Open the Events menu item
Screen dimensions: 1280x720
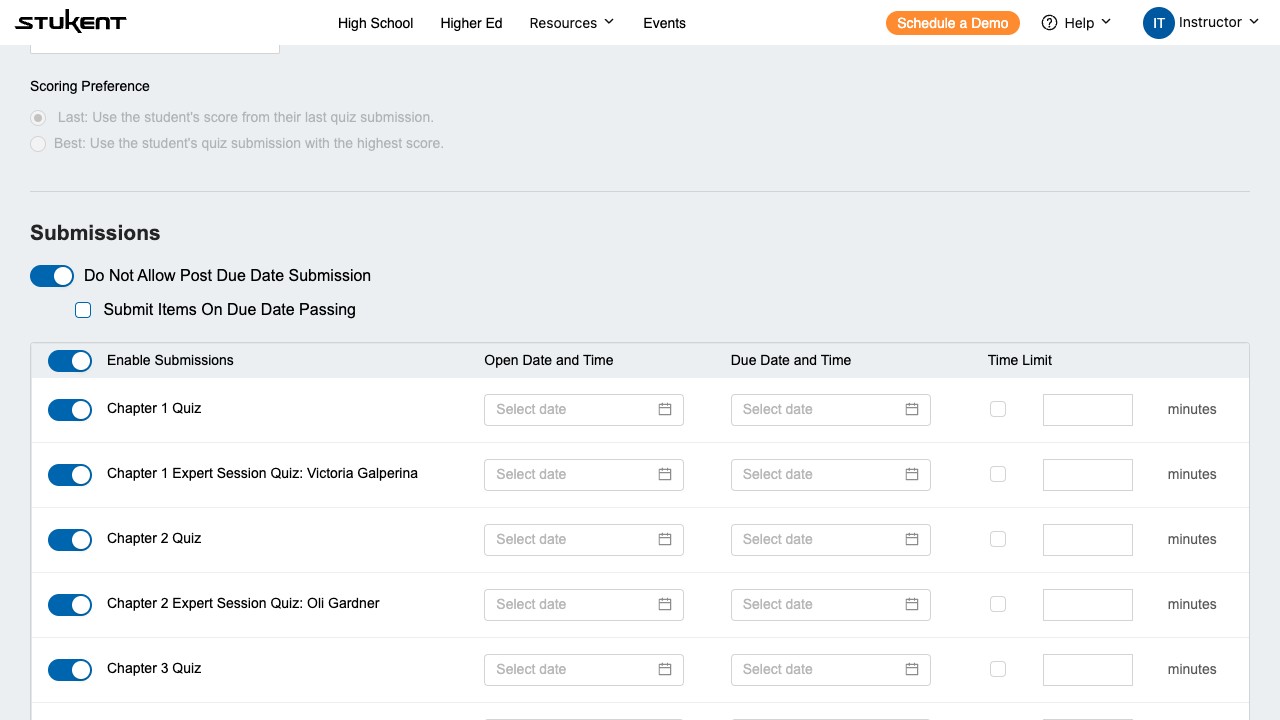coord(664,23)
